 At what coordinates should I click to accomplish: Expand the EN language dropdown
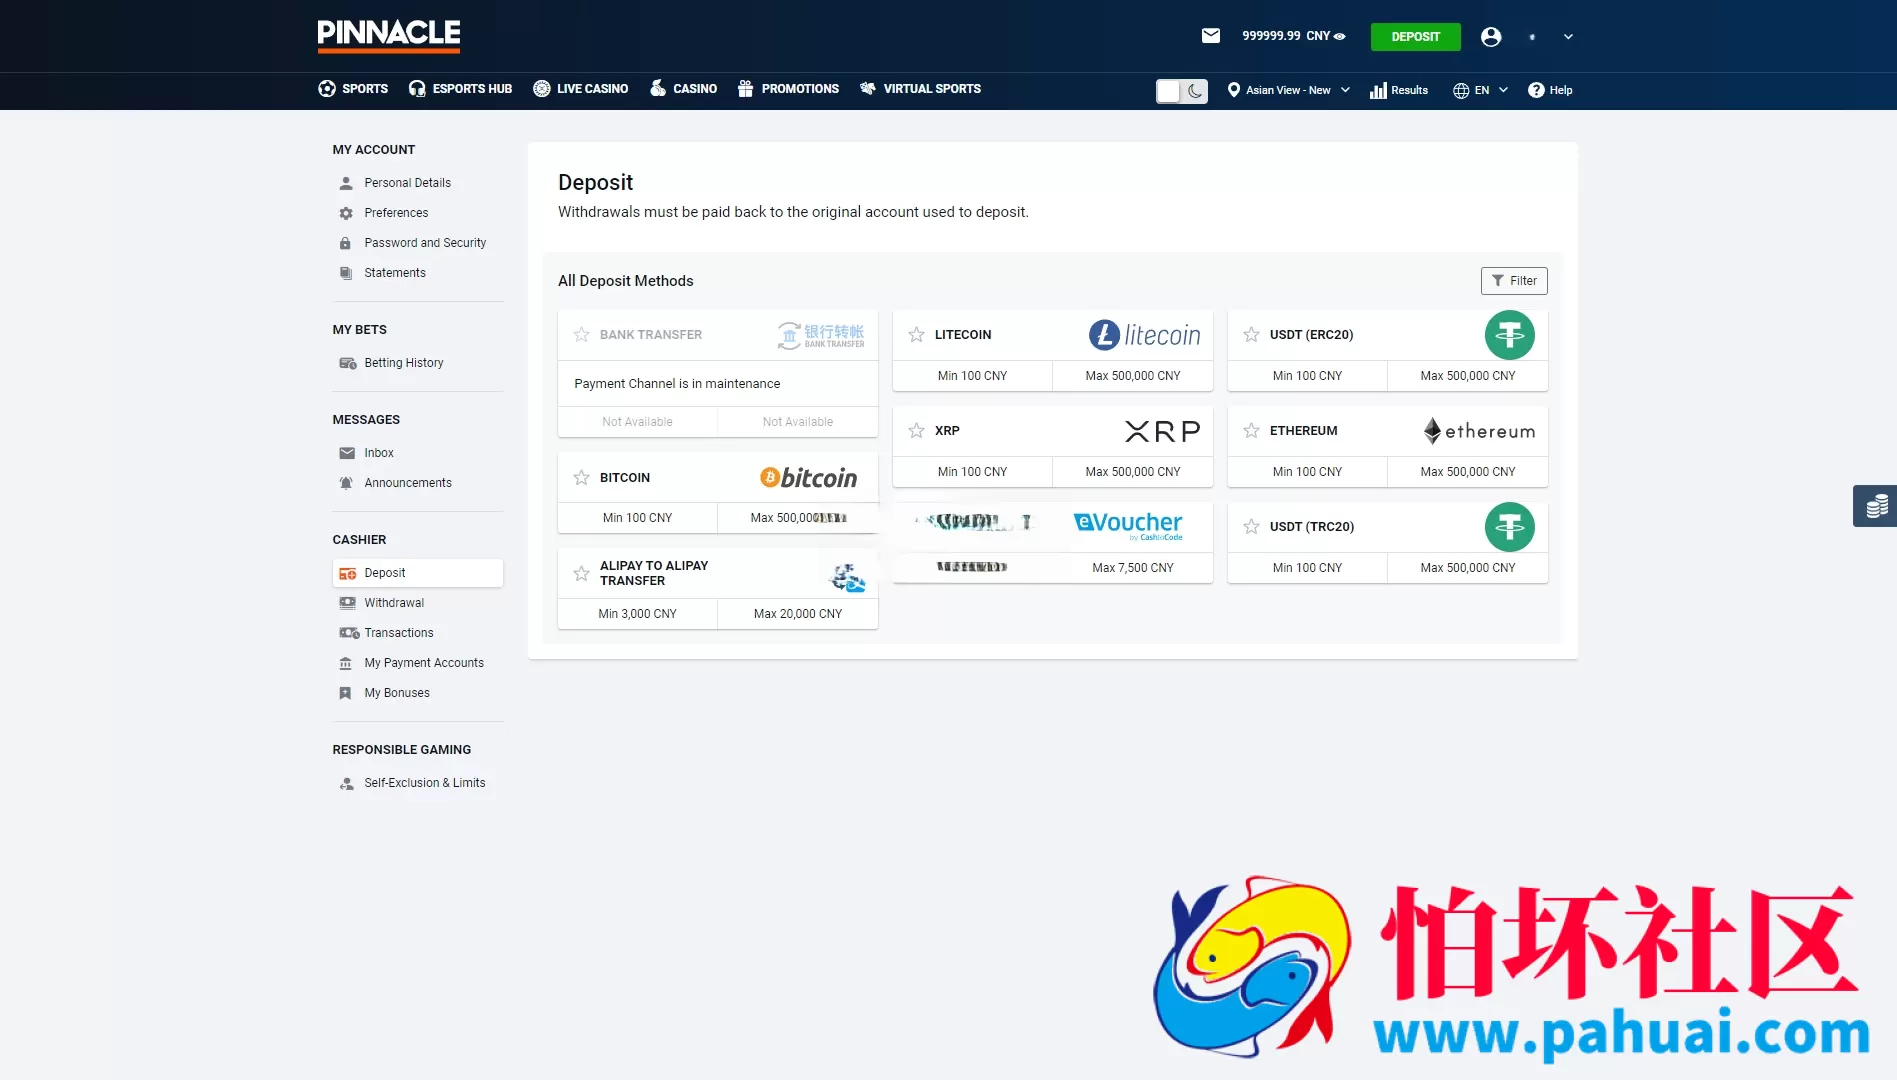[1480, 90]
